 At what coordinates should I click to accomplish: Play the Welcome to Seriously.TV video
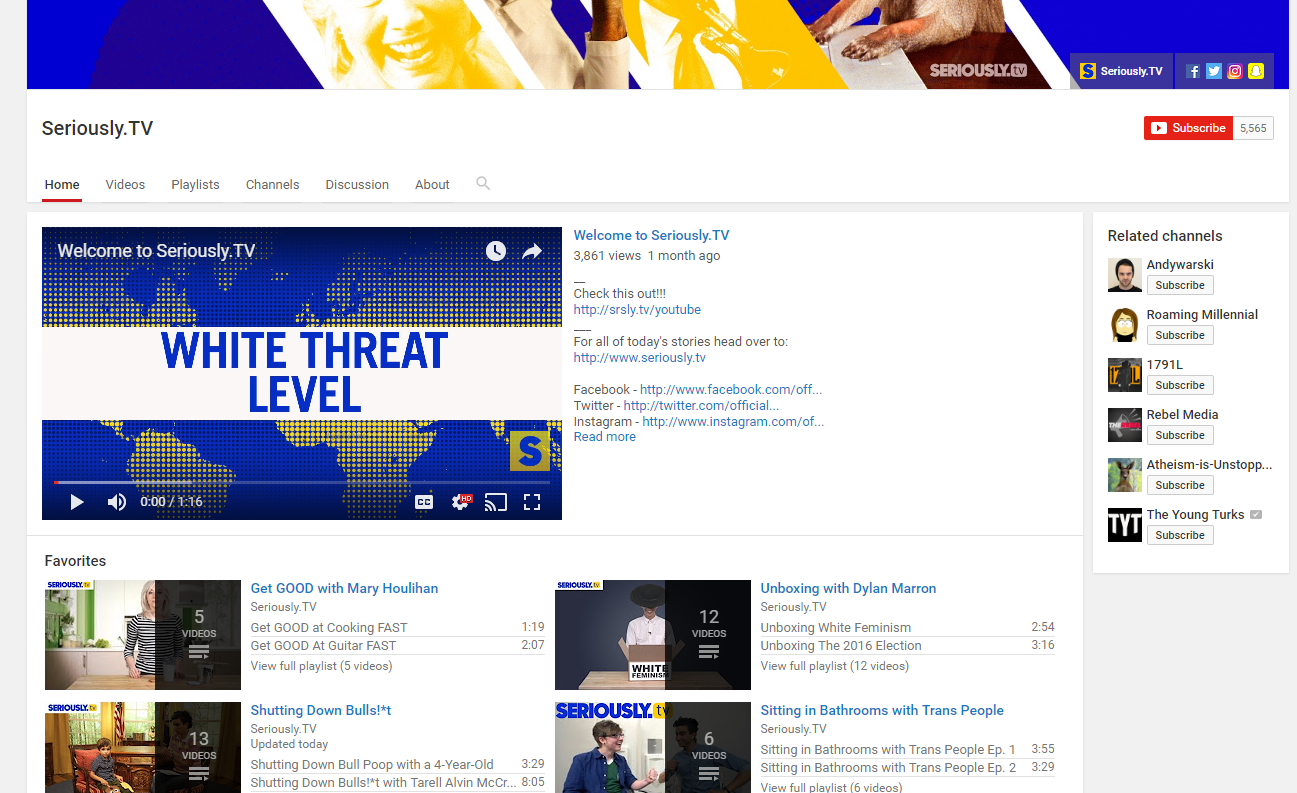(77, 502)
